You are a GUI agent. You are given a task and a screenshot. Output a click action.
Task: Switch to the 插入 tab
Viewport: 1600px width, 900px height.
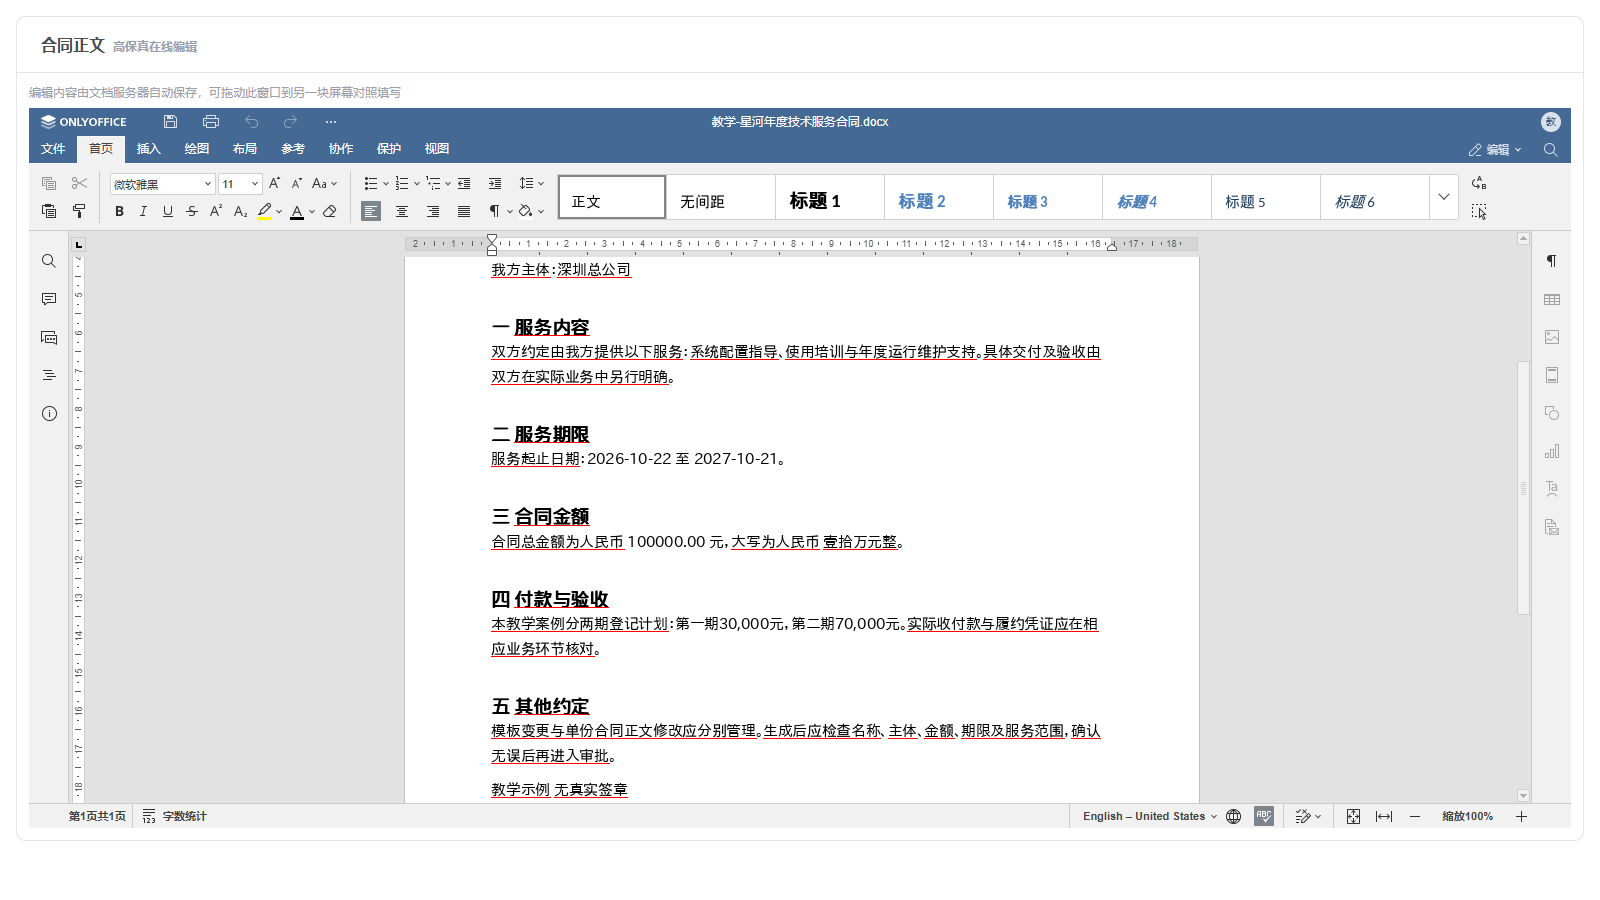[x=149, y=149]
